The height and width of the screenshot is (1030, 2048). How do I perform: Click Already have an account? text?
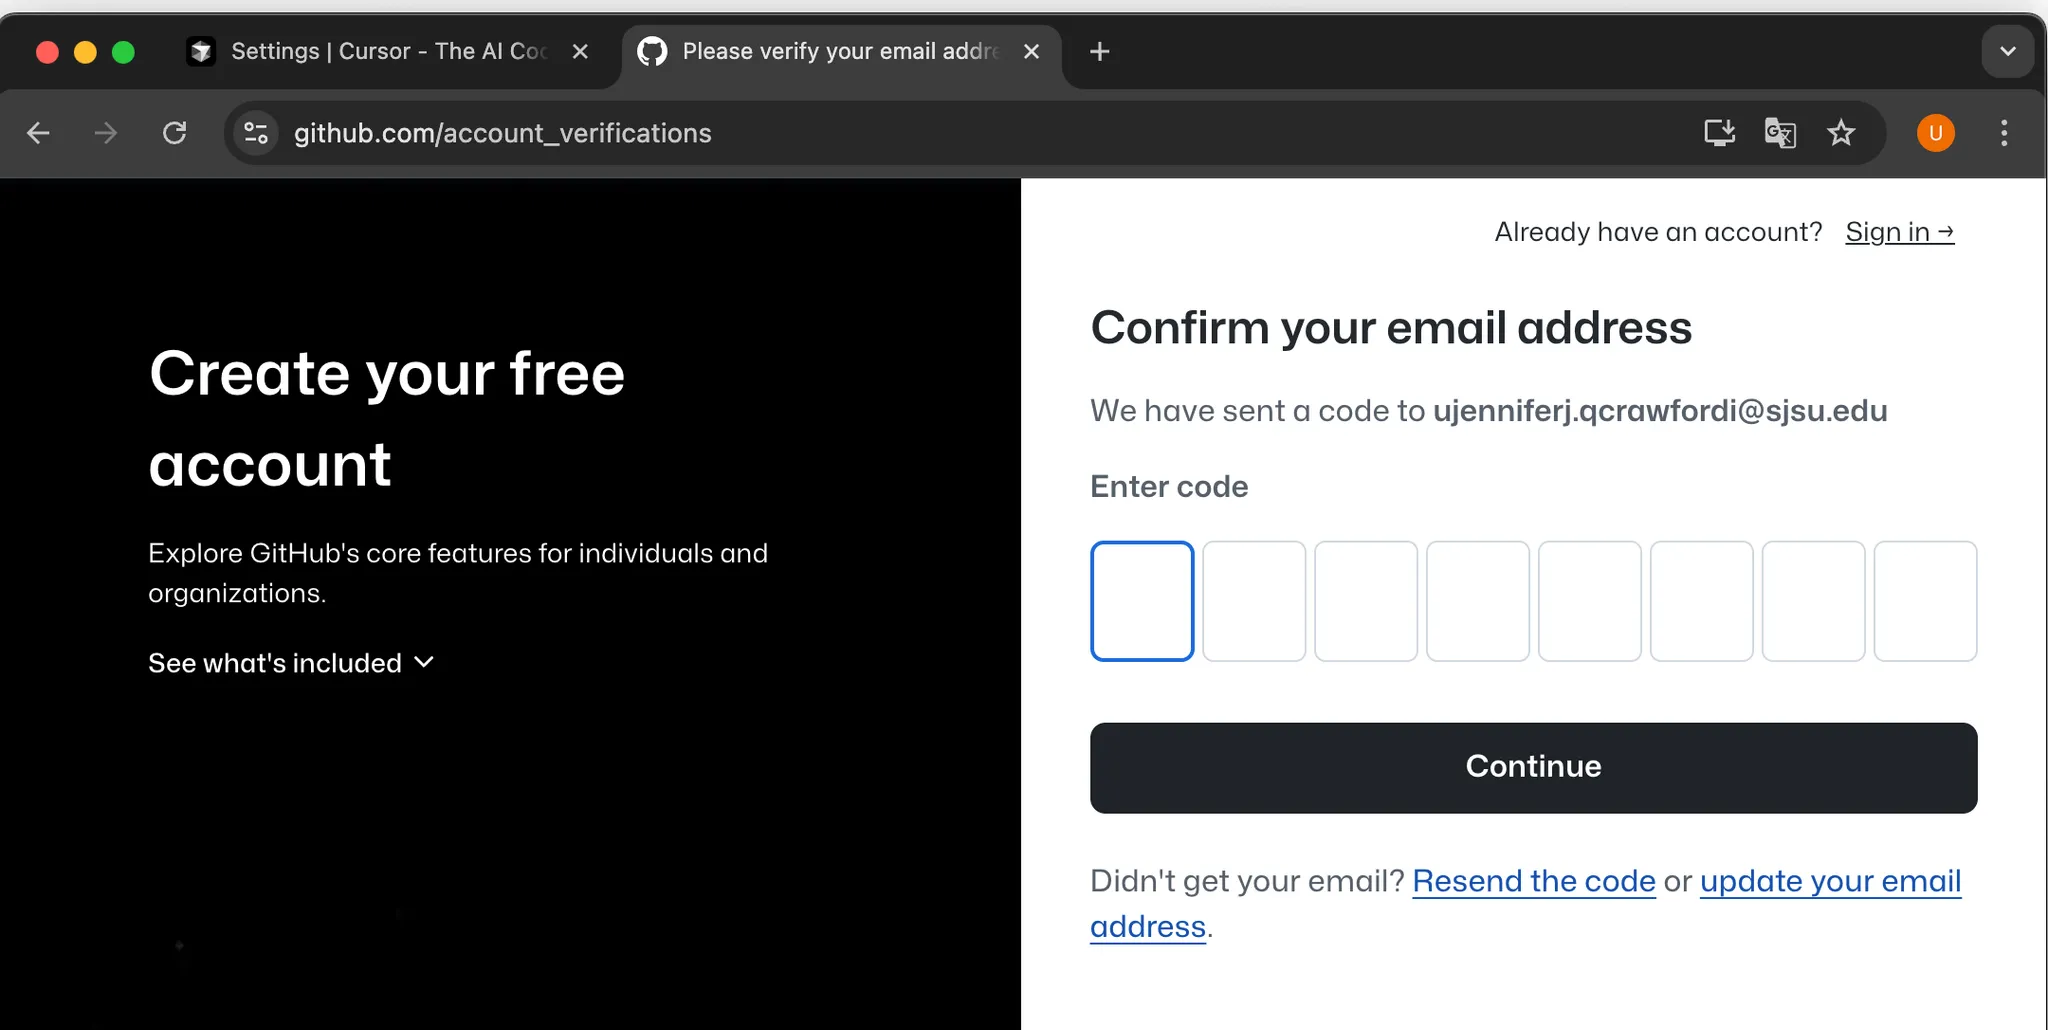1658,232
